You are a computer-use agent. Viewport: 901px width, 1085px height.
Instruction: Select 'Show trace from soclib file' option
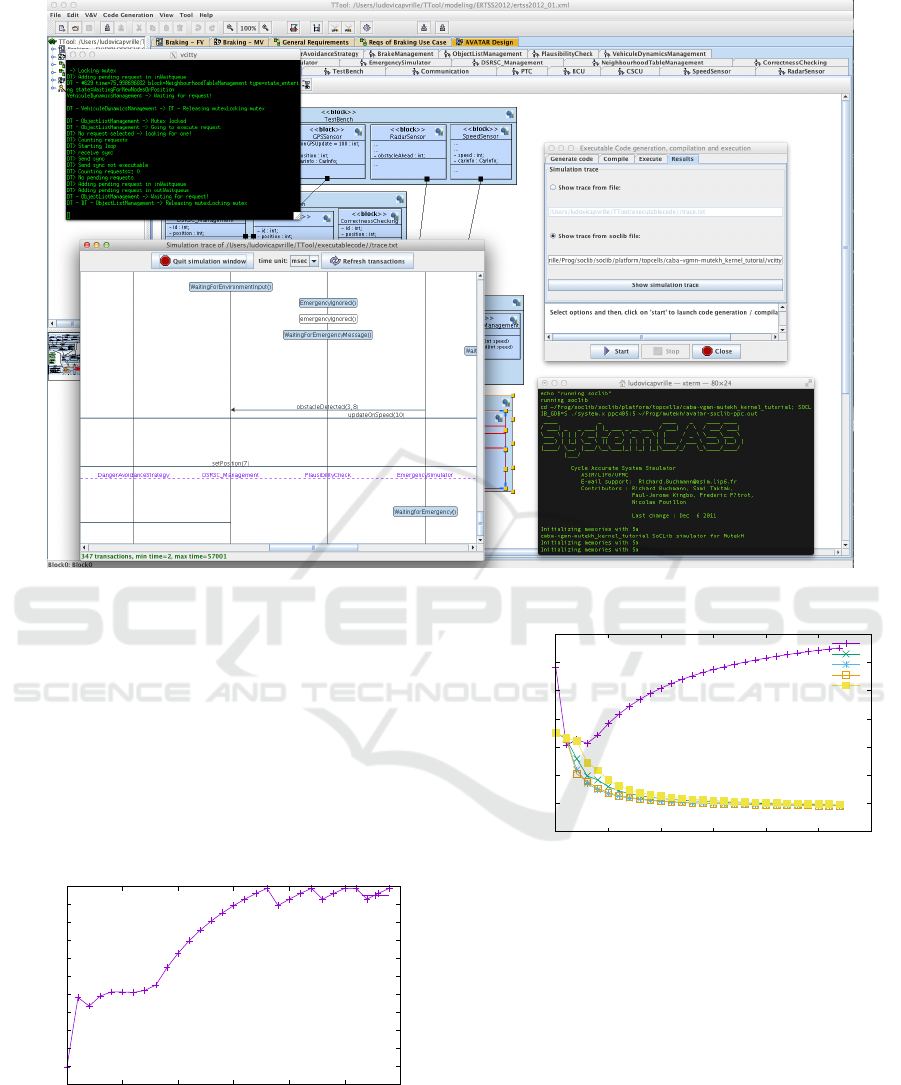[x=554, y=236]
